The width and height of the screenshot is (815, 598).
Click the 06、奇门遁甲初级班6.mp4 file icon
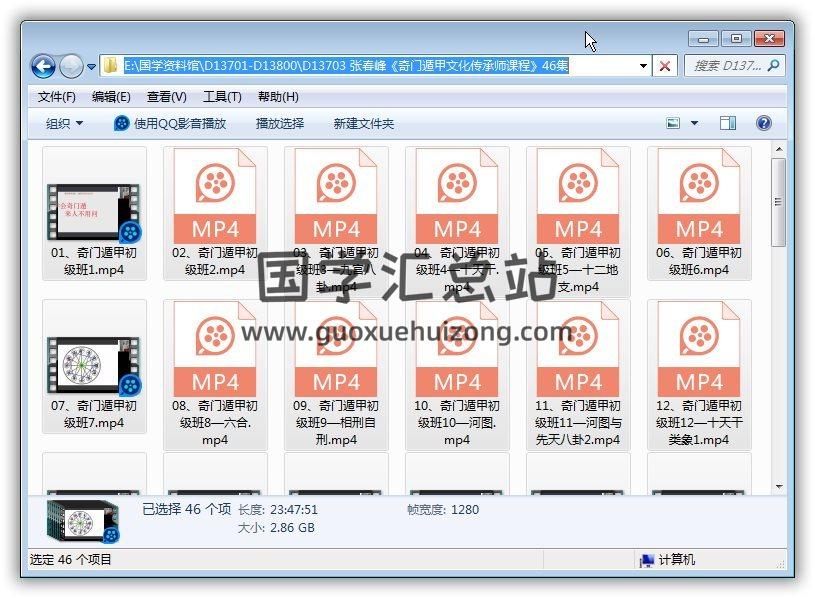(698, 197)
